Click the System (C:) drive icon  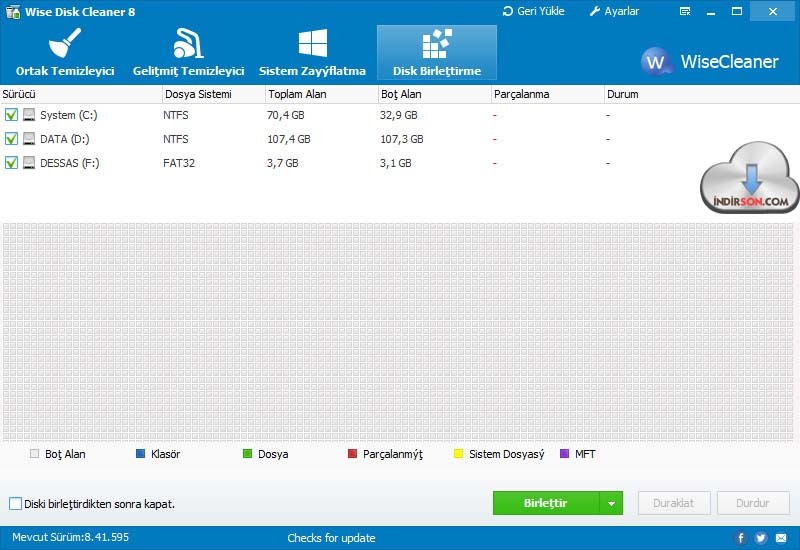[29, 115]
